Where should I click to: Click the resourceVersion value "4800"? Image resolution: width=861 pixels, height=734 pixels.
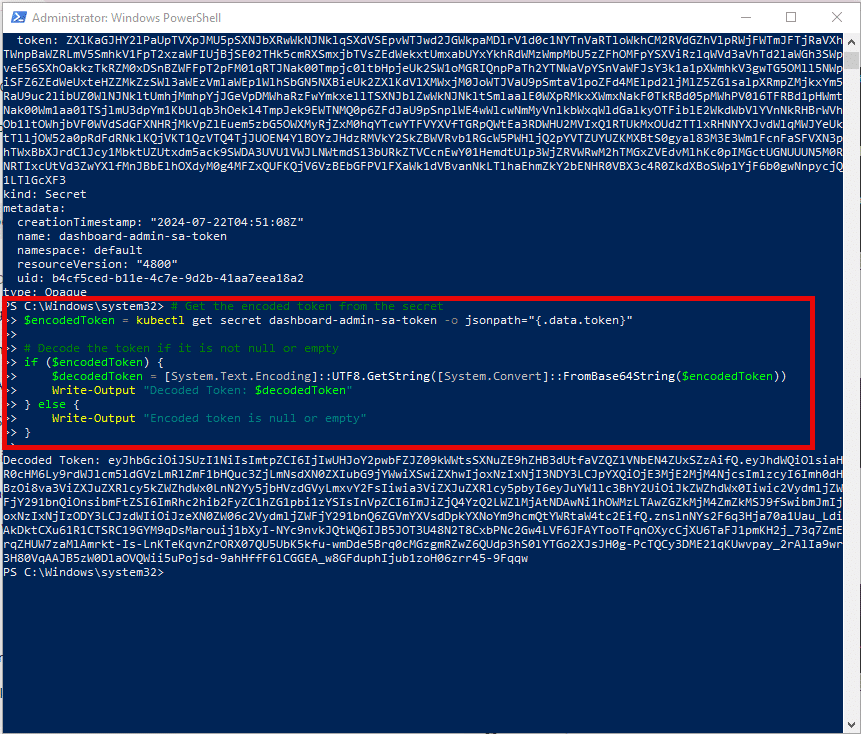[x=157, y=265]
